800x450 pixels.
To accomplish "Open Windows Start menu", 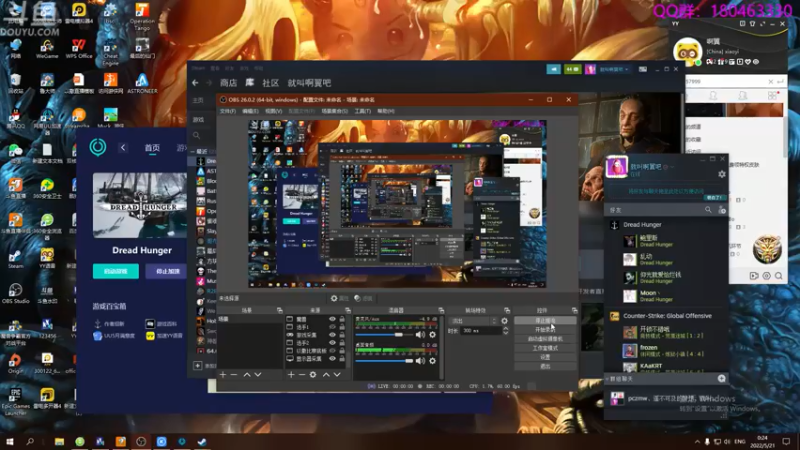I will pos(9,441).
